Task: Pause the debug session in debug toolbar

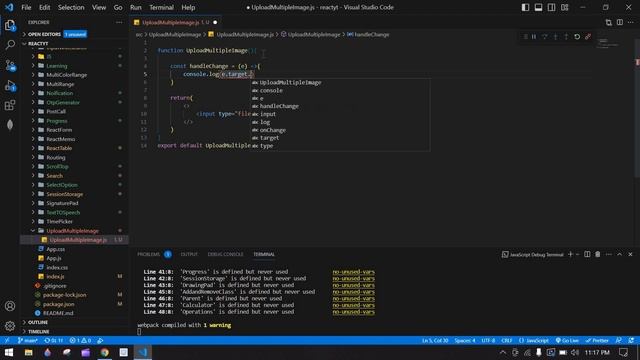Action: (x=534, y=37)
